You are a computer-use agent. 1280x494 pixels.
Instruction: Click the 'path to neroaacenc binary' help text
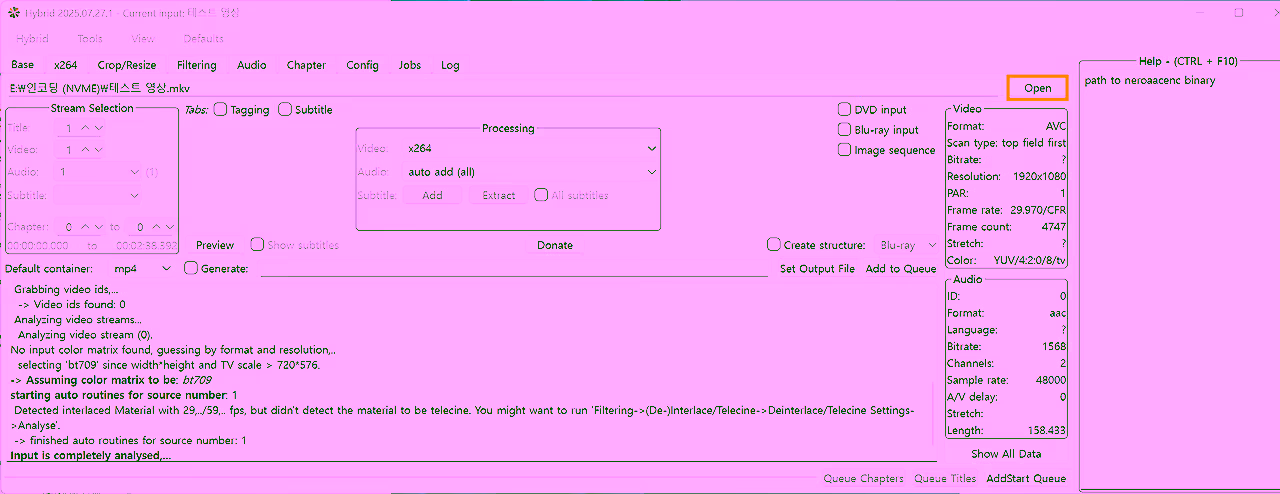coord(1150,81)
